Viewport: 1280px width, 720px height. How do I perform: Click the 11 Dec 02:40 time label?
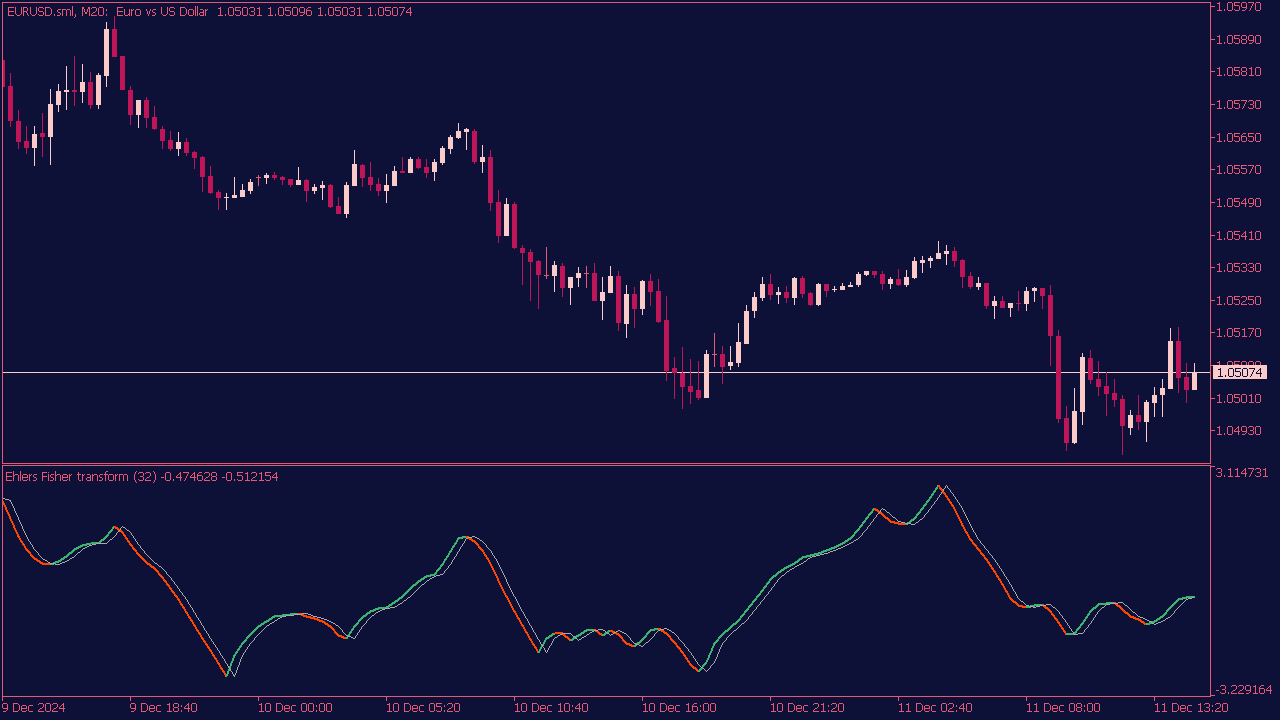click(935, 708)
